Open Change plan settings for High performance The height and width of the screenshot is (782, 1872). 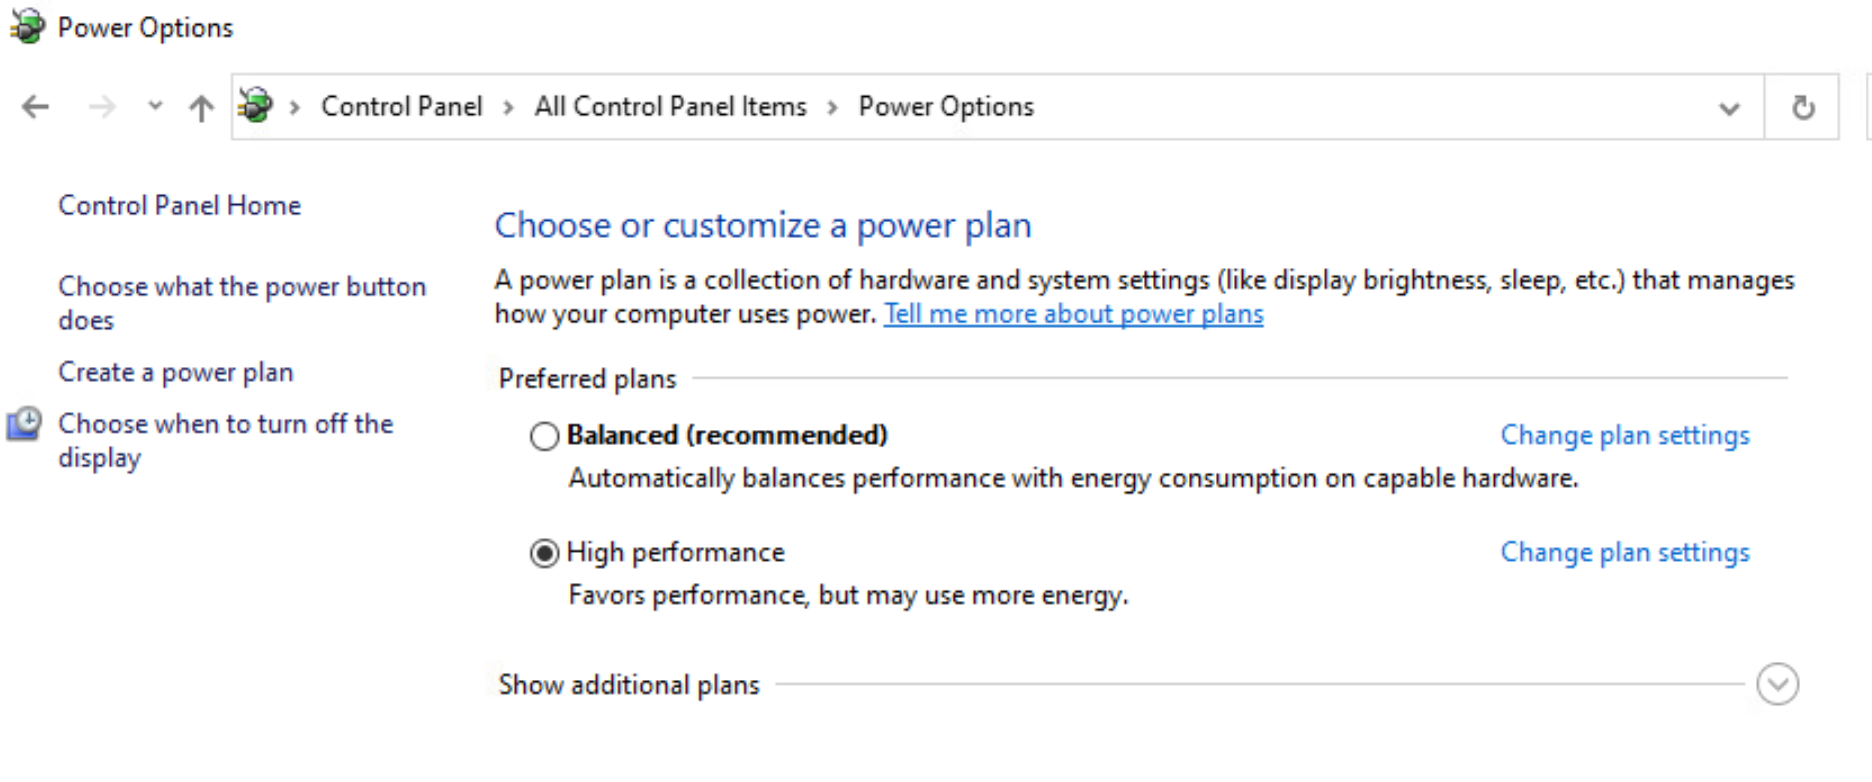[x=1625, y=552]
